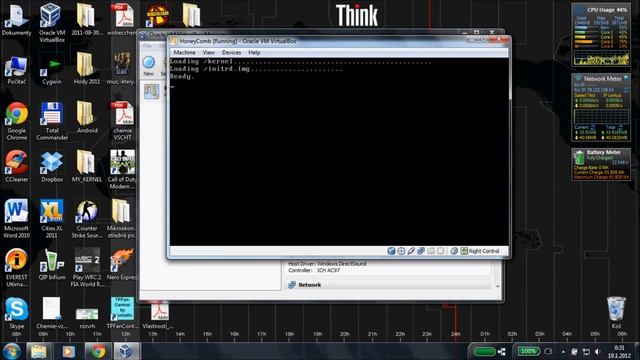Launch QIP Infium desktop shortcut
640x360 pixels.
point(52,264)
